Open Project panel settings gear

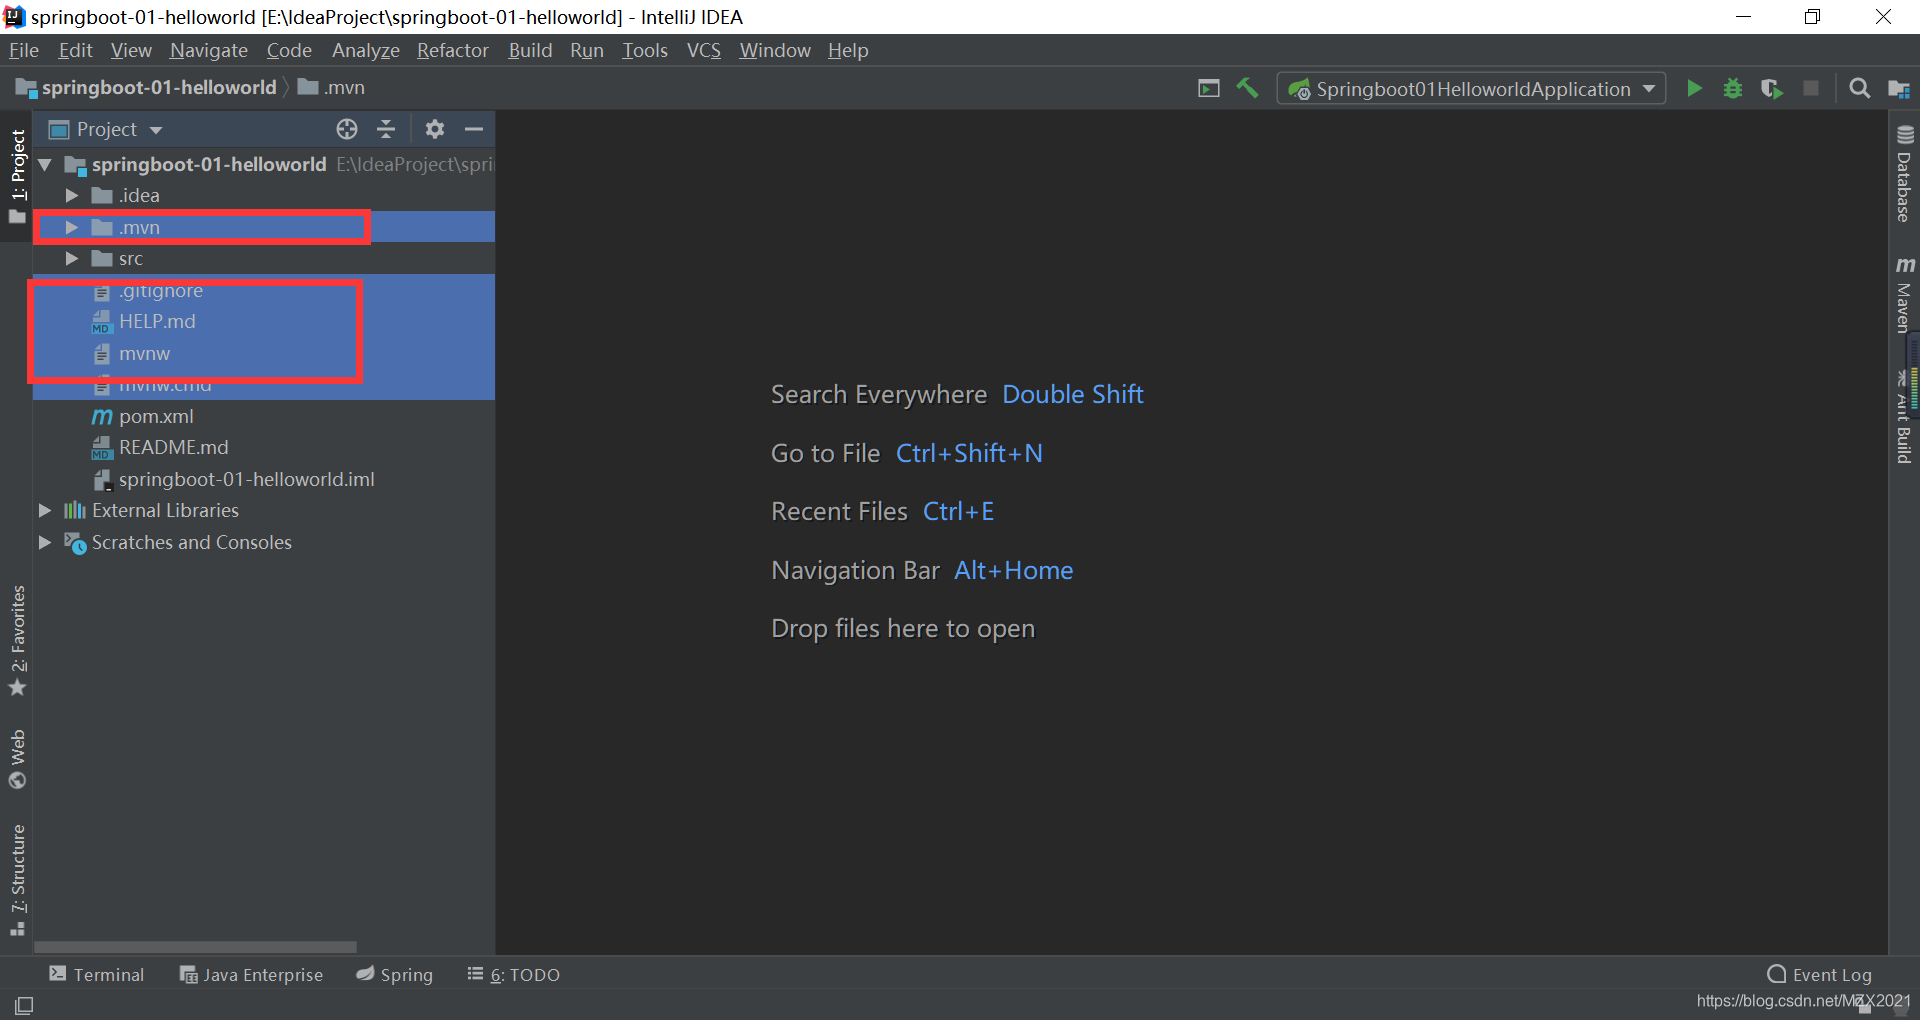[x=434, y=129]
